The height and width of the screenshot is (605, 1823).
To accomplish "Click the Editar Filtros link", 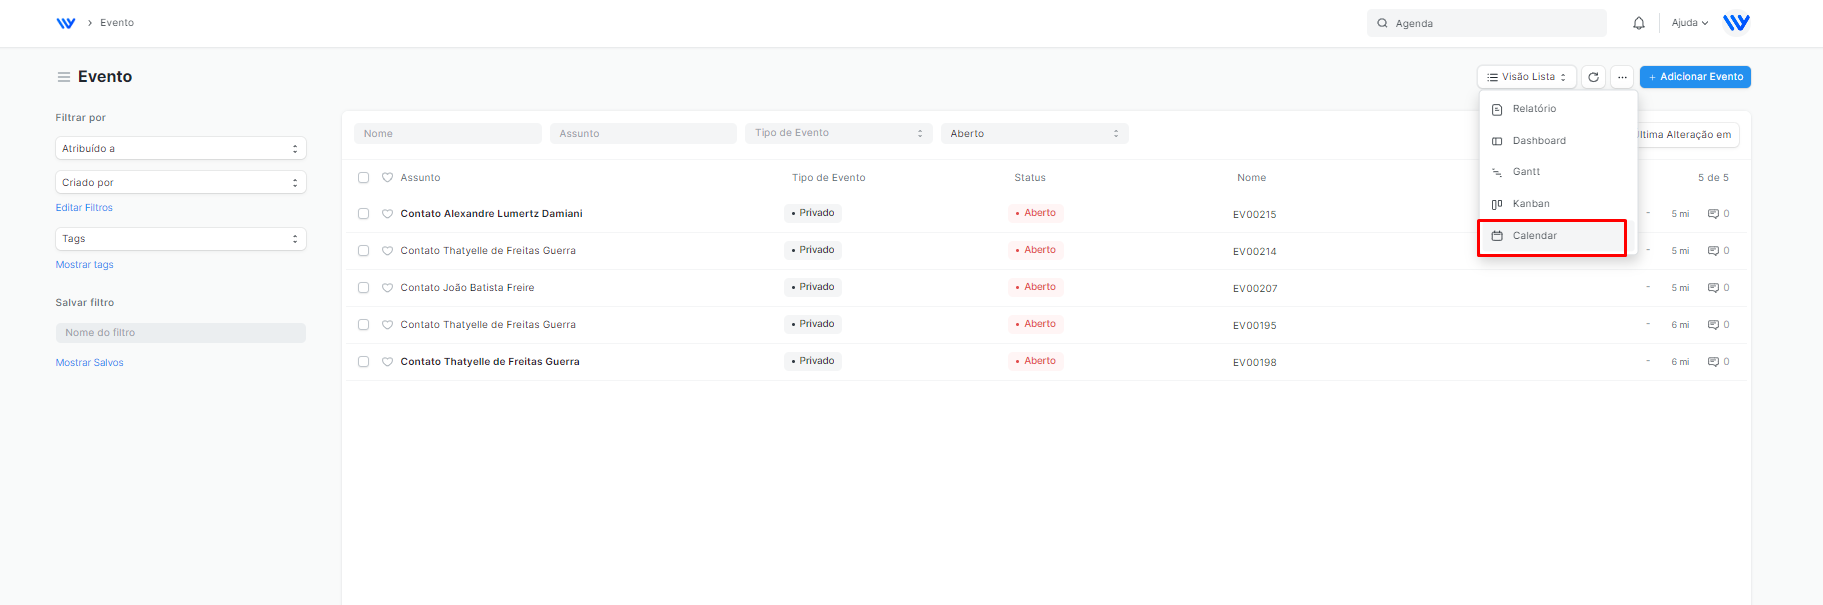I will tap(84, 208).
